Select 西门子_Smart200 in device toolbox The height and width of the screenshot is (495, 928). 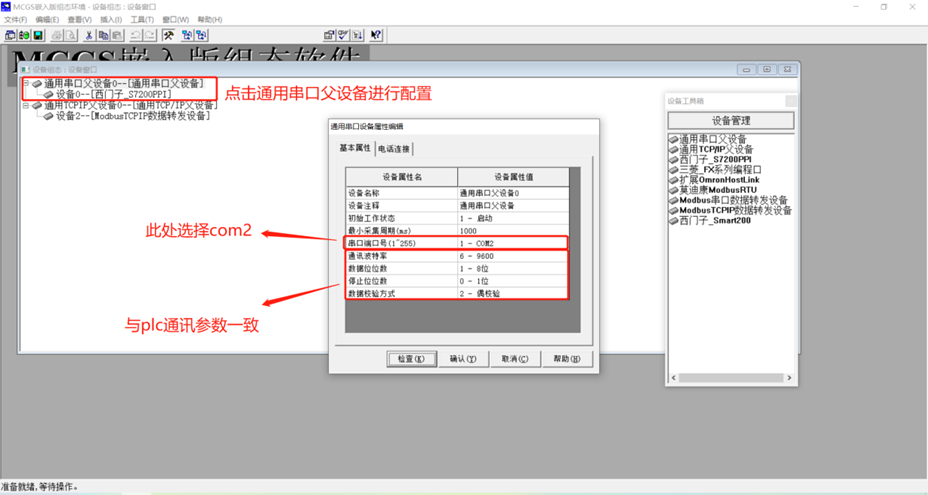(710, 220)
